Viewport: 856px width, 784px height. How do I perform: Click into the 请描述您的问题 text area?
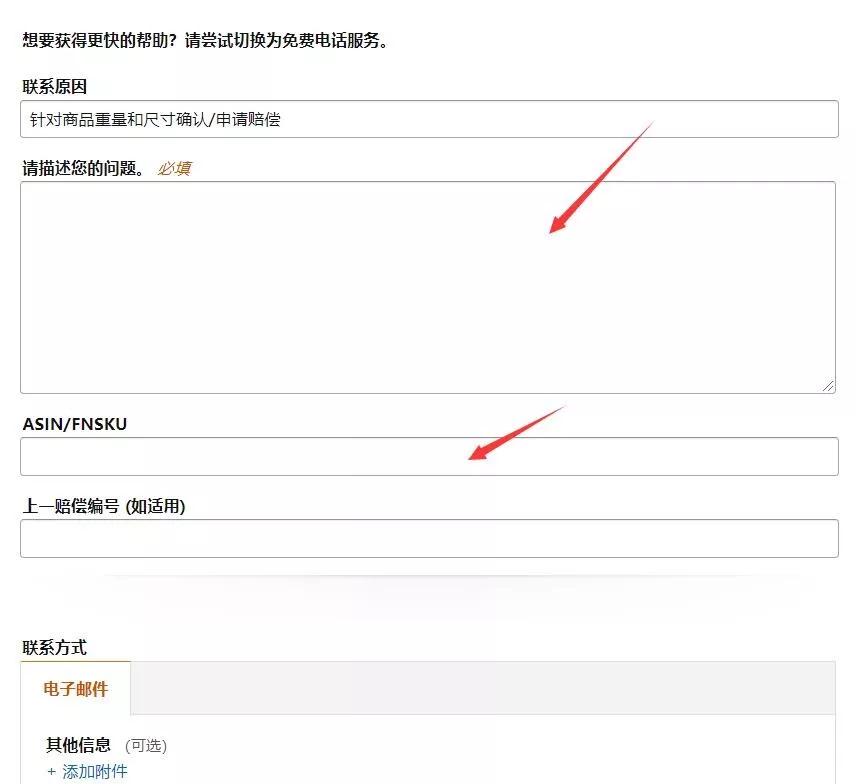pos(428,287)
